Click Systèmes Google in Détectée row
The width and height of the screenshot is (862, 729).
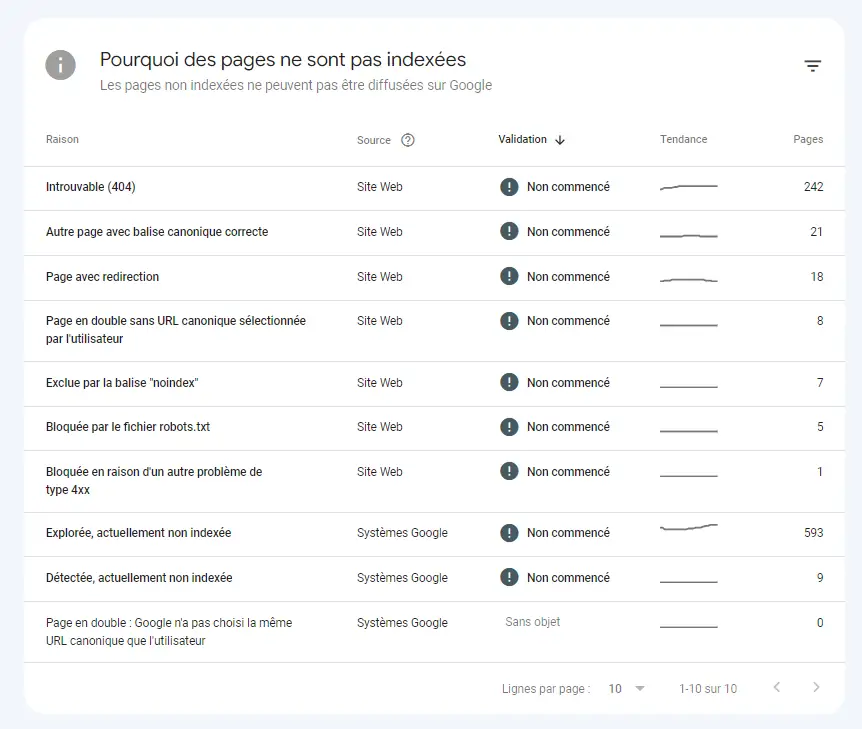pyautogui.click(x=402, y=578)
